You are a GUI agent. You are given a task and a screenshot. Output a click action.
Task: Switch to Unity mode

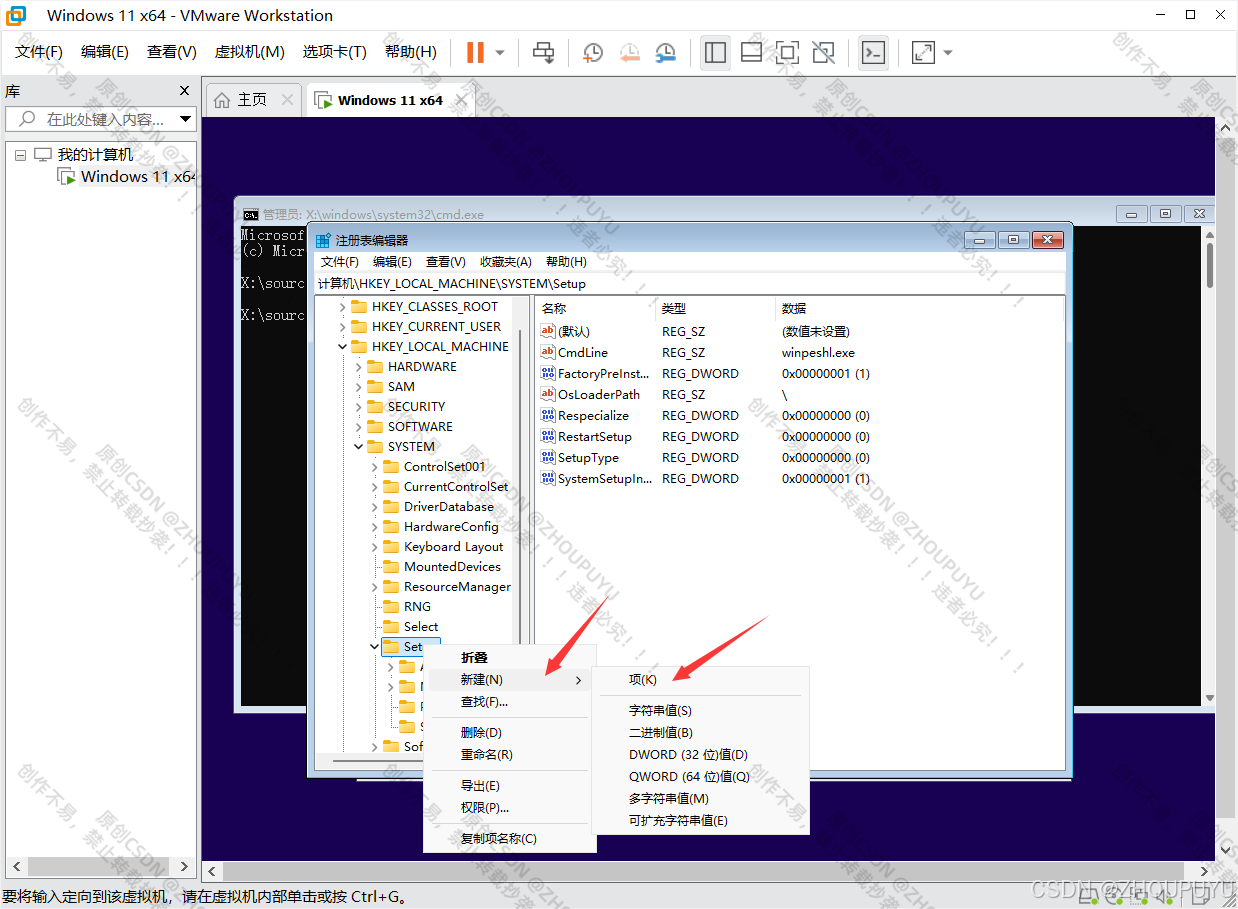tap(823, 52)
